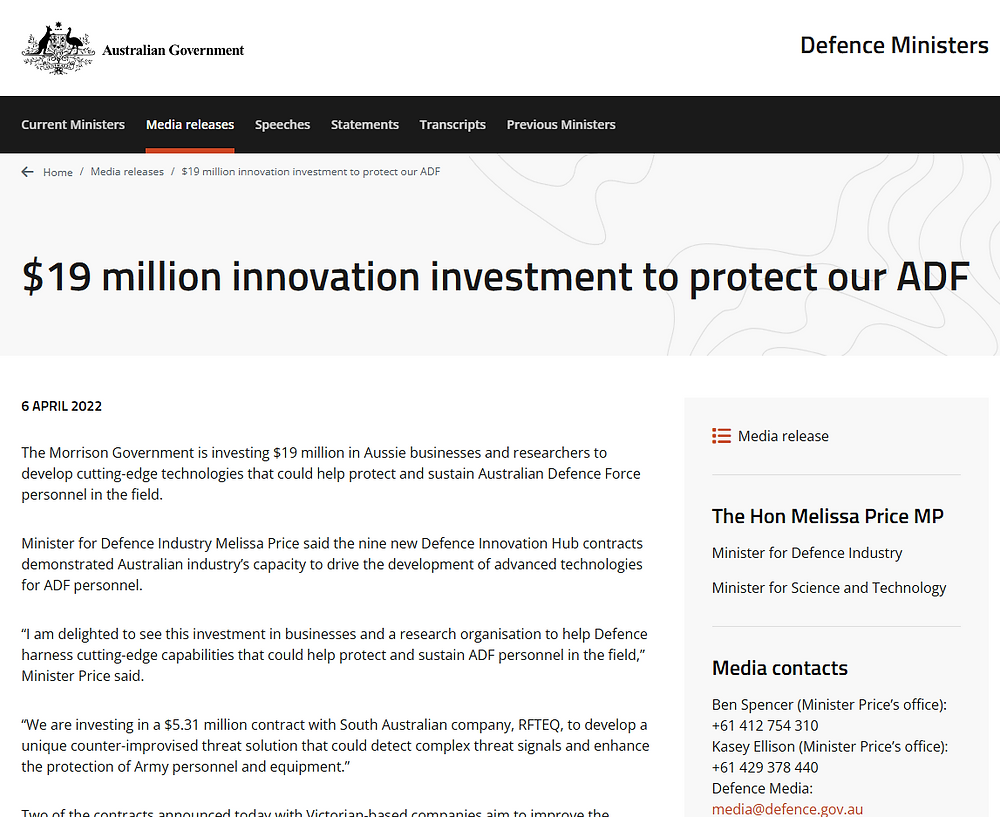
Task: Click 'Kasey Ellison (Minister Price's office)' text
Action: [x=830, y=746]
